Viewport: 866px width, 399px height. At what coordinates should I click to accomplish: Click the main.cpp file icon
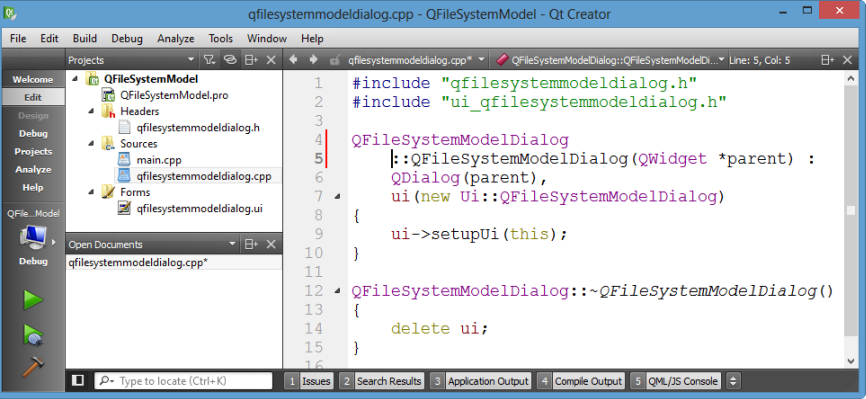pyautogui.click(x=125, y=160)
